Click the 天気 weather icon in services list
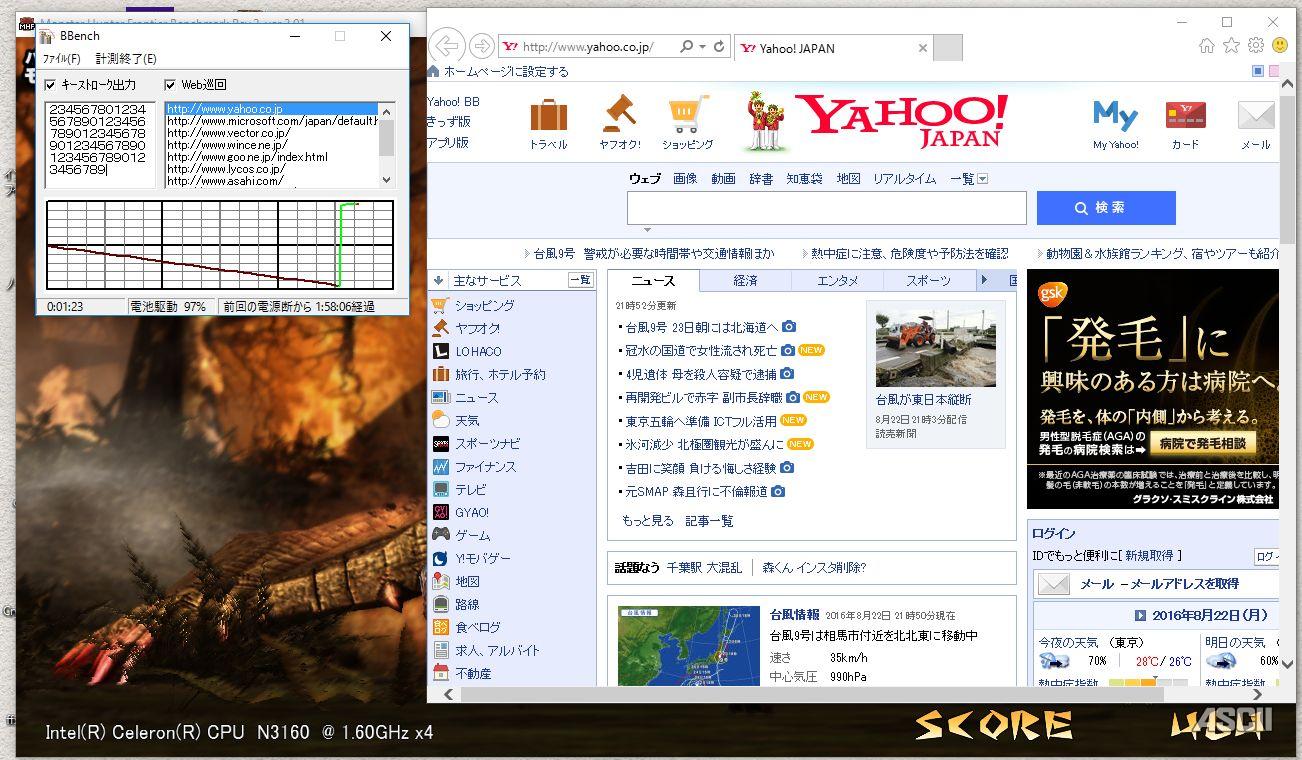 tap(441, 420)
